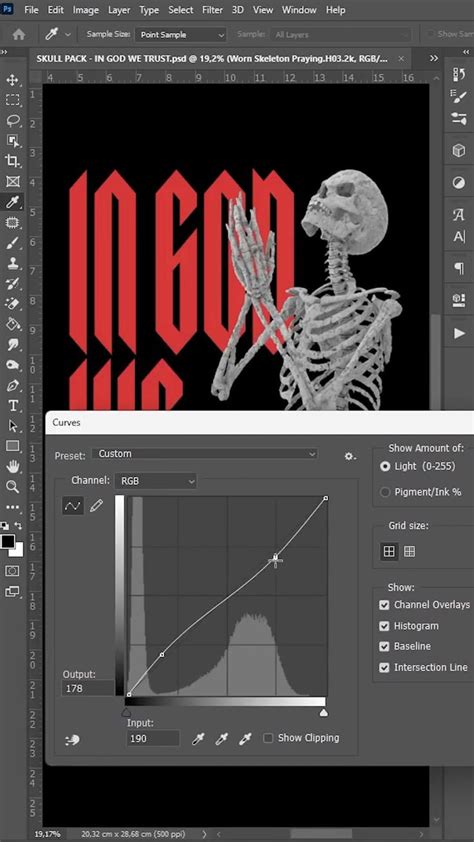The image size is (474, 842).
Task: Open the Filter menu
Action: (x=213, y=10)
